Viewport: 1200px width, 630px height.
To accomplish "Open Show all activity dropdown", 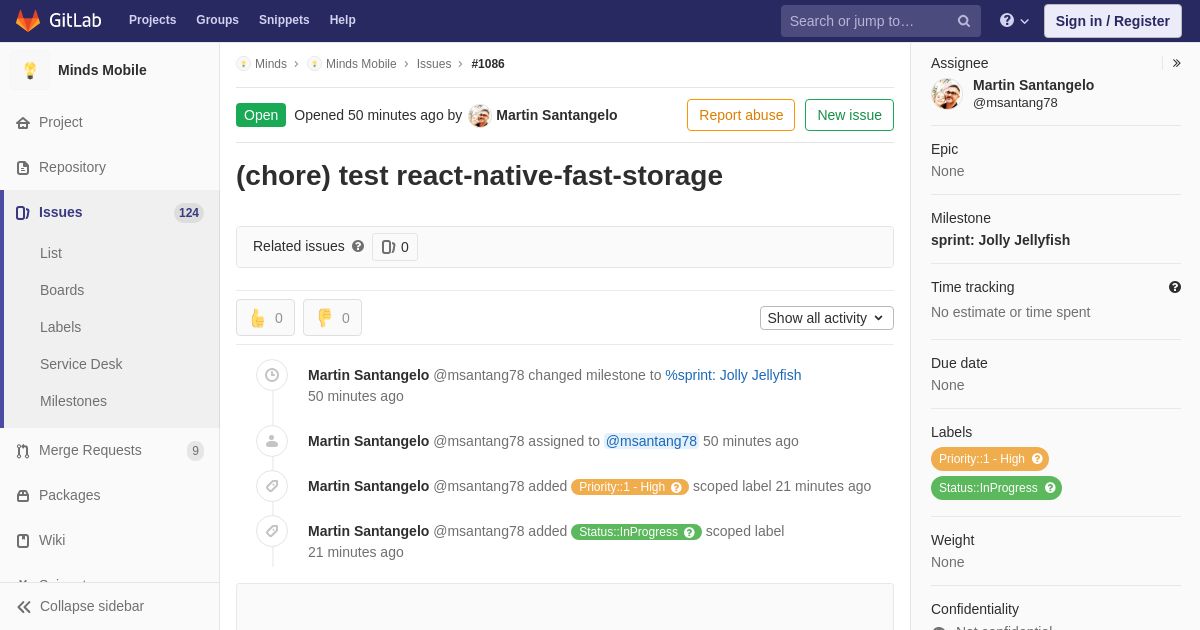I will (x=827, y=318).
